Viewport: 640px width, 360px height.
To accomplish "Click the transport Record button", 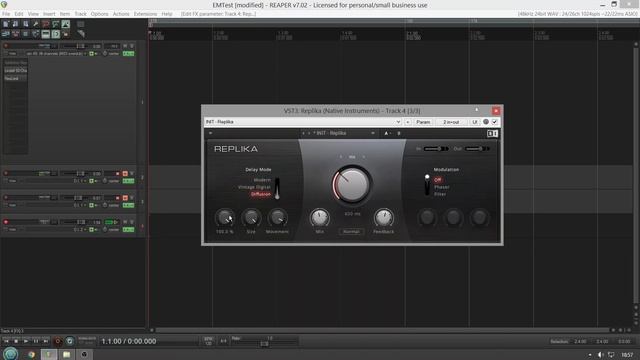I will pyautogui.click(x=58, y=341).
